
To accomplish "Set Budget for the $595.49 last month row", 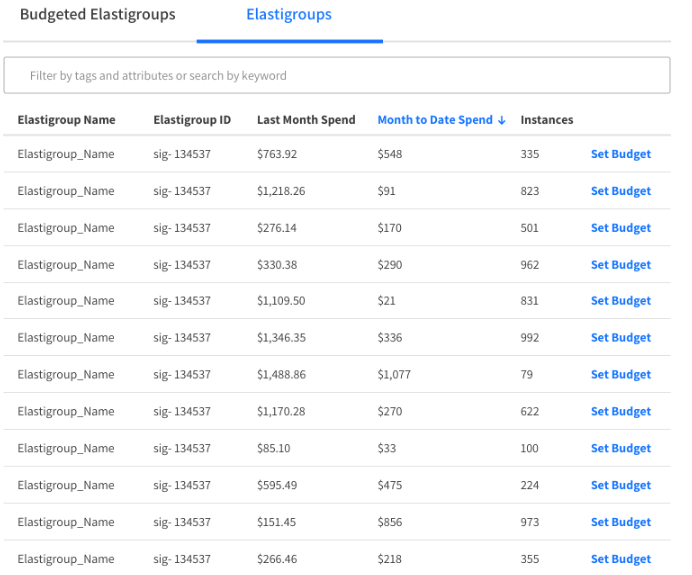I will 620,485.
